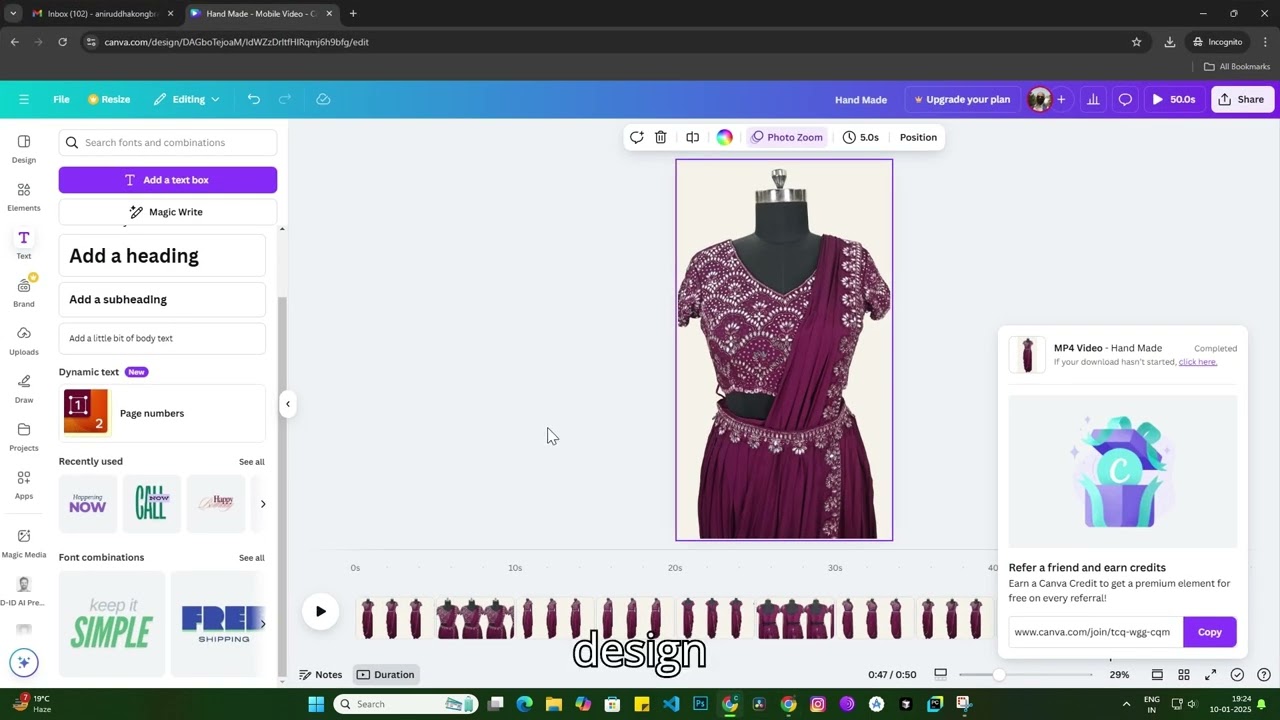The image size is (1280, 720).
Task: Click the Share button
Action: (1241, 99)
